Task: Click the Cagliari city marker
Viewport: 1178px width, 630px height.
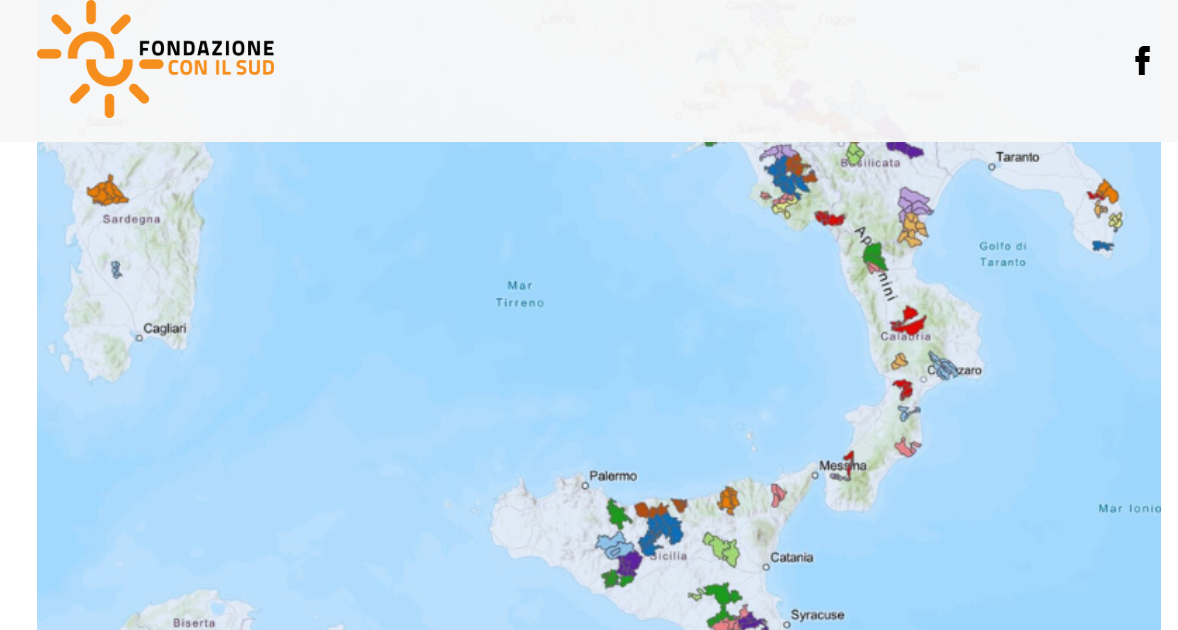Action: (x=140, y=338)
